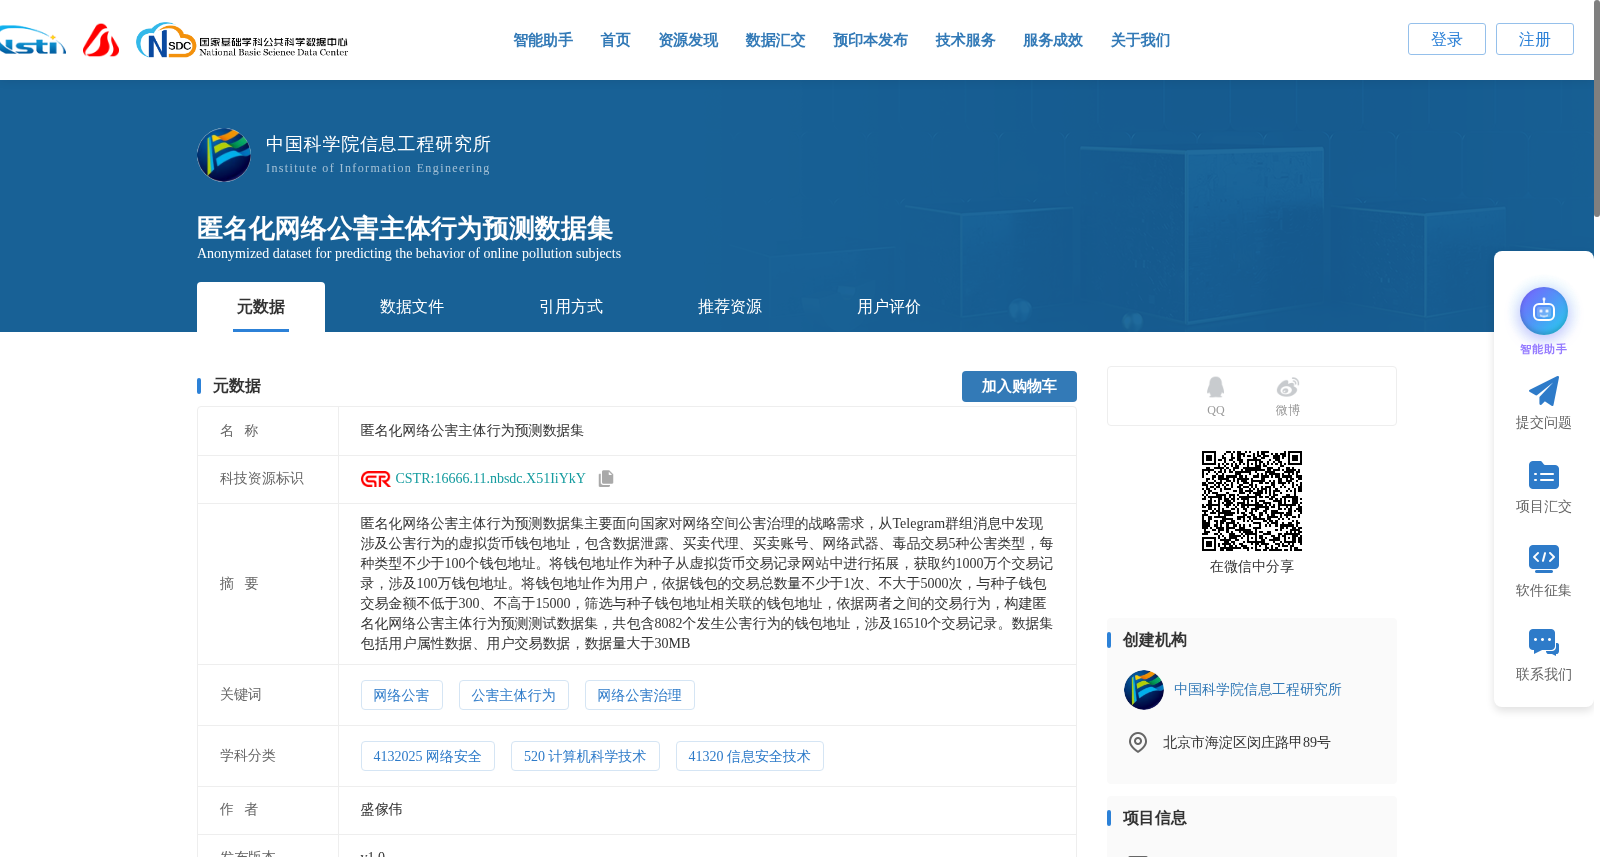This screenshot has height=857, width=1600.
Task: Open the NSTI logo link
Action: pos(32,41)
